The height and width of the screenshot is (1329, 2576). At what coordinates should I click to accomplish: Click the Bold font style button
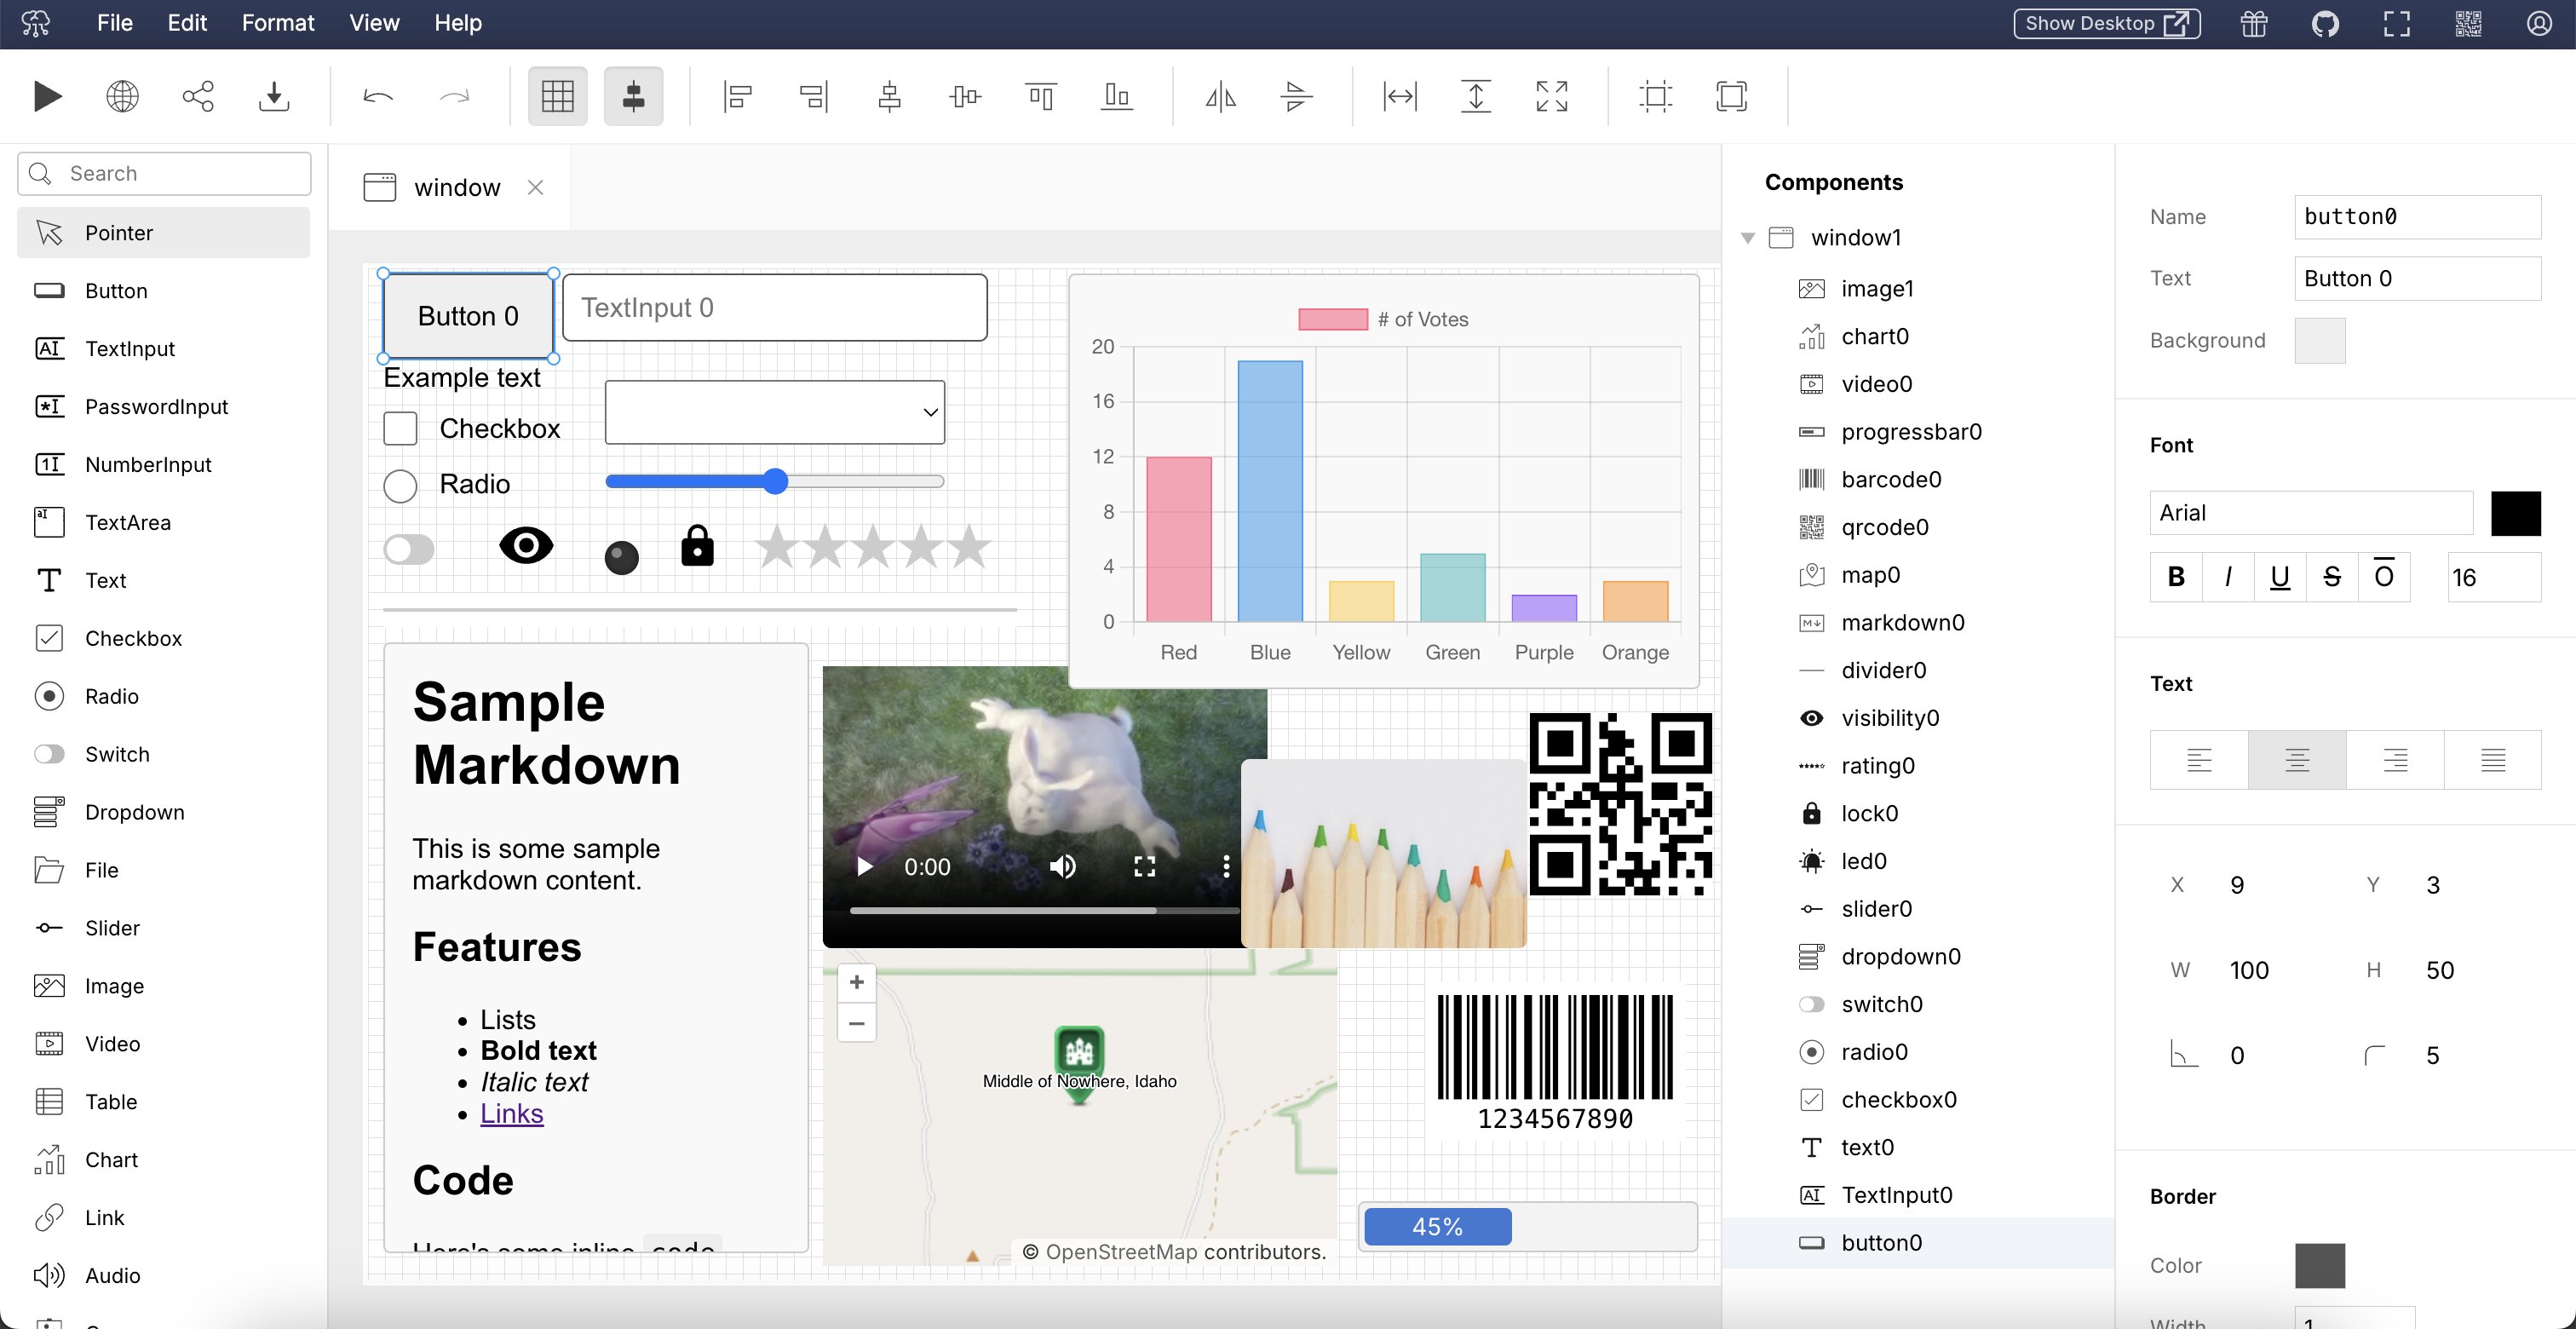(2176, 577)
